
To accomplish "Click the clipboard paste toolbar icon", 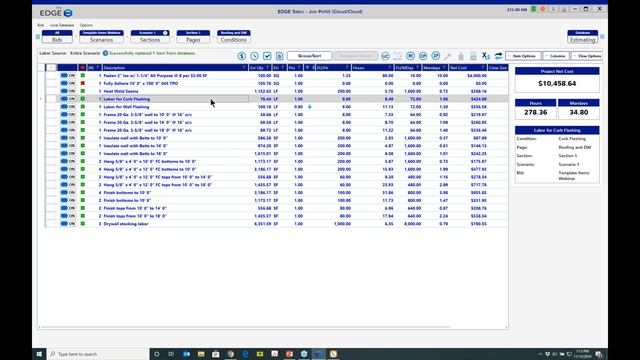I will (461, 56).
